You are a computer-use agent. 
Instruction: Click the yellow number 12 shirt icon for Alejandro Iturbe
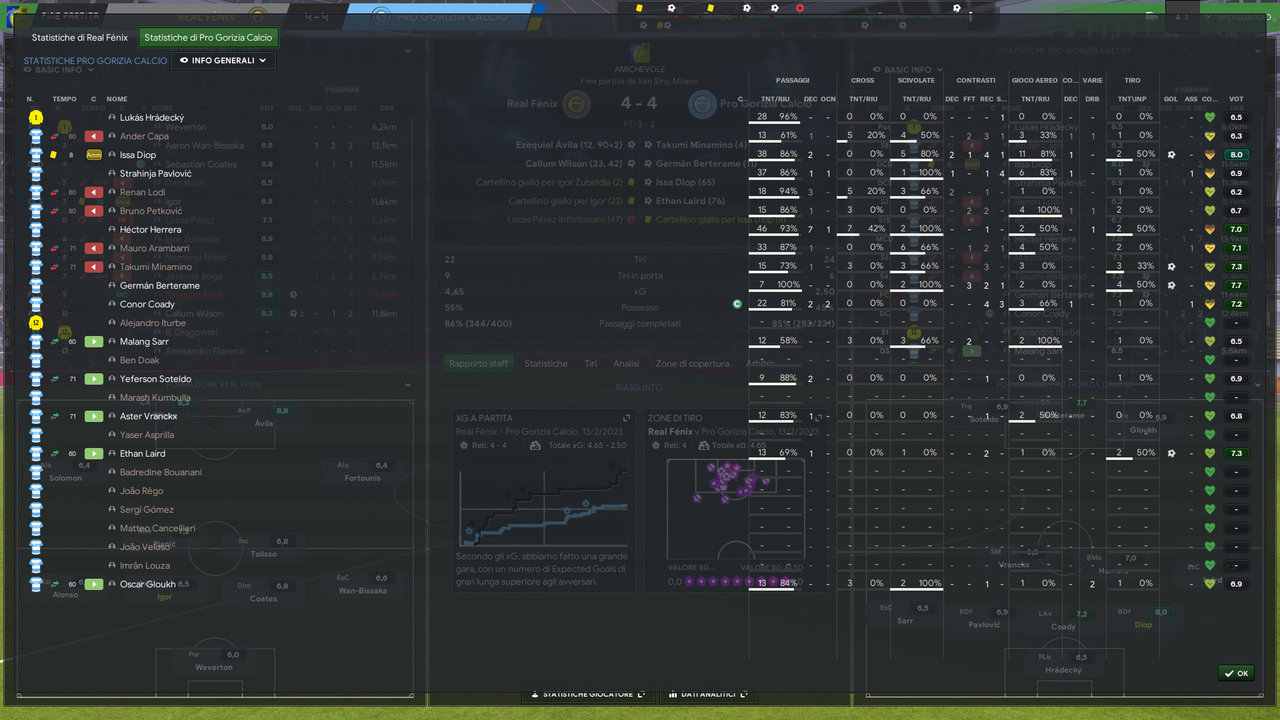point(36,323)
